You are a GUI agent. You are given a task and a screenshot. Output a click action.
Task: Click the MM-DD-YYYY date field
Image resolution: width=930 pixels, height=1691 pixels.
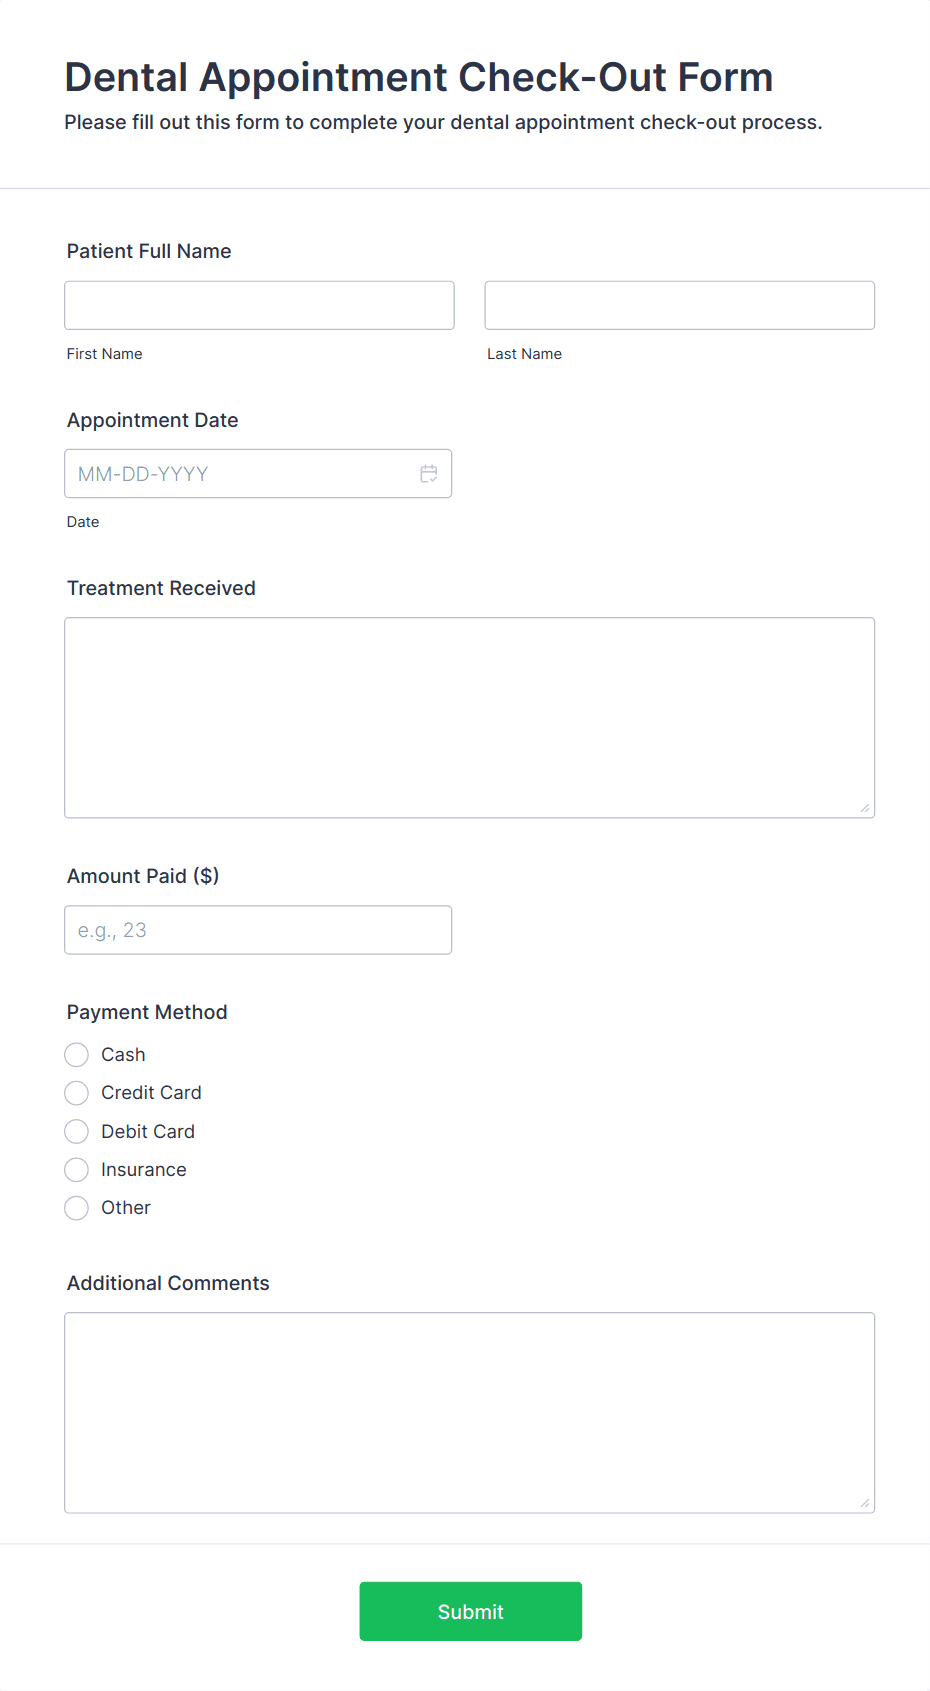tap(240, 473)
